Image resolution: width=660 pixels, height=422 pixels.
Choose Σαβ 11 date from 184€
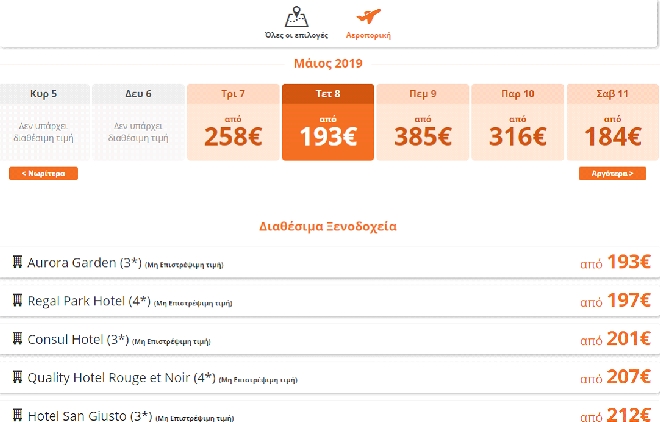coord(613,123)
